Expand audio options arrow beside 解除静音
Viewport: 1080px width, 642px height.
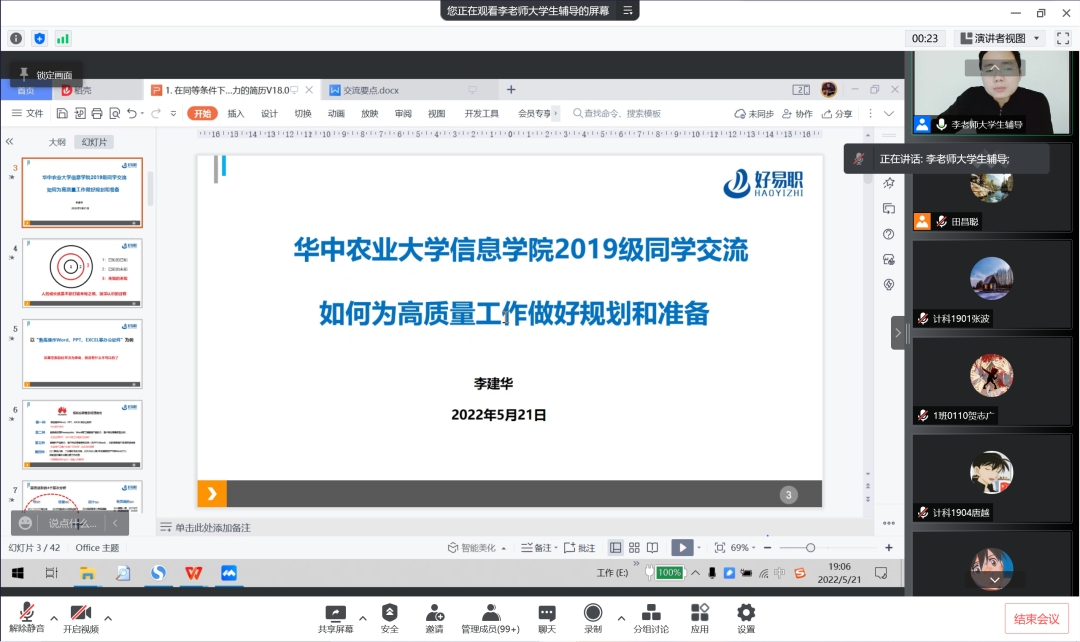[x=54, y=617]
